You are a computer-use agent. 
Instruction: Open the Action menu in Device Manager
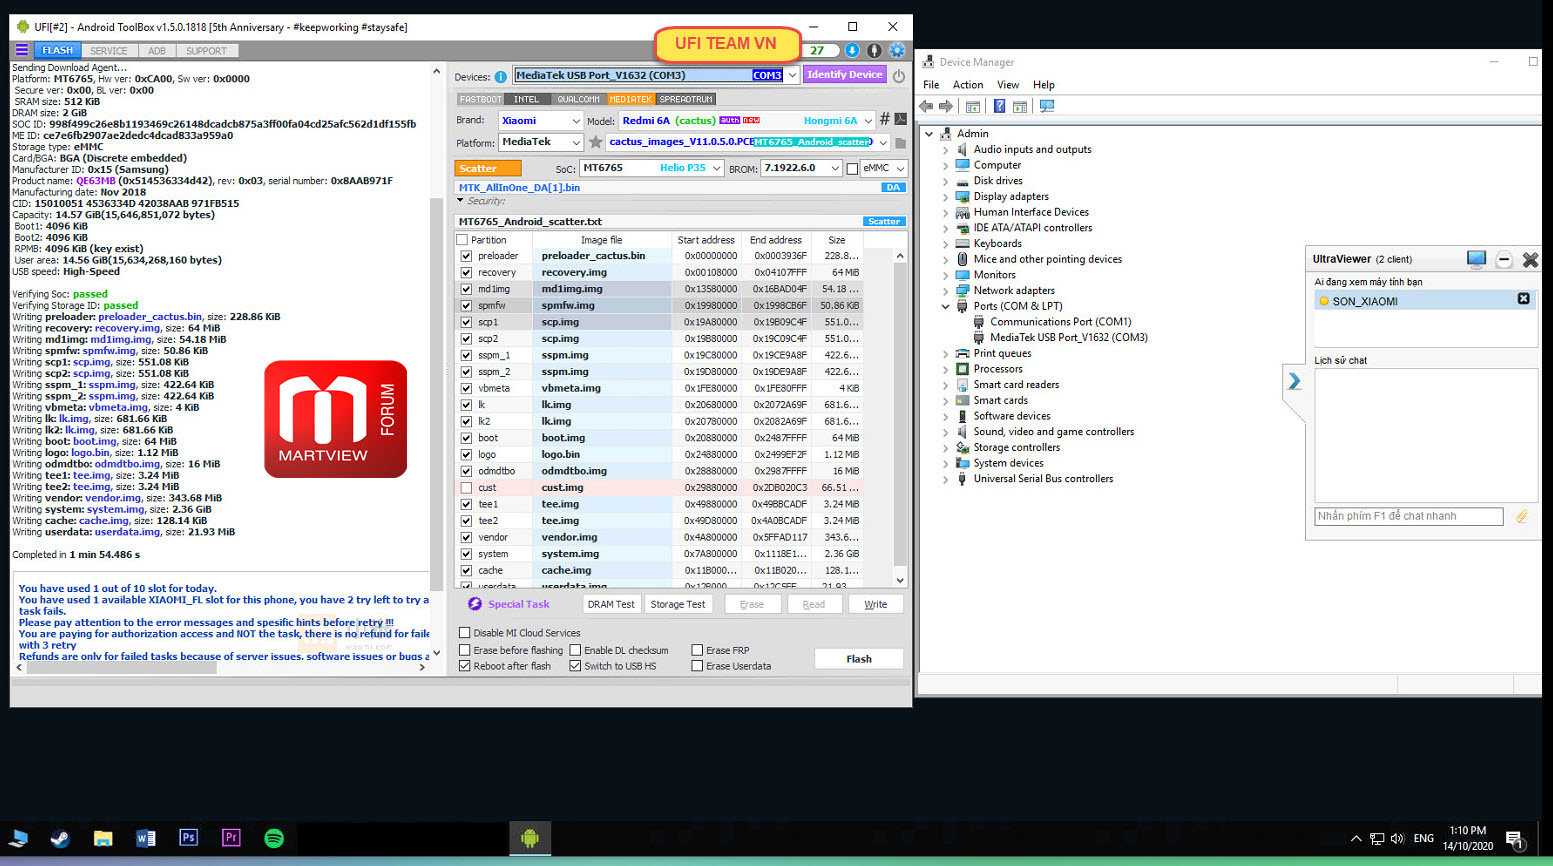click(968, 85)
